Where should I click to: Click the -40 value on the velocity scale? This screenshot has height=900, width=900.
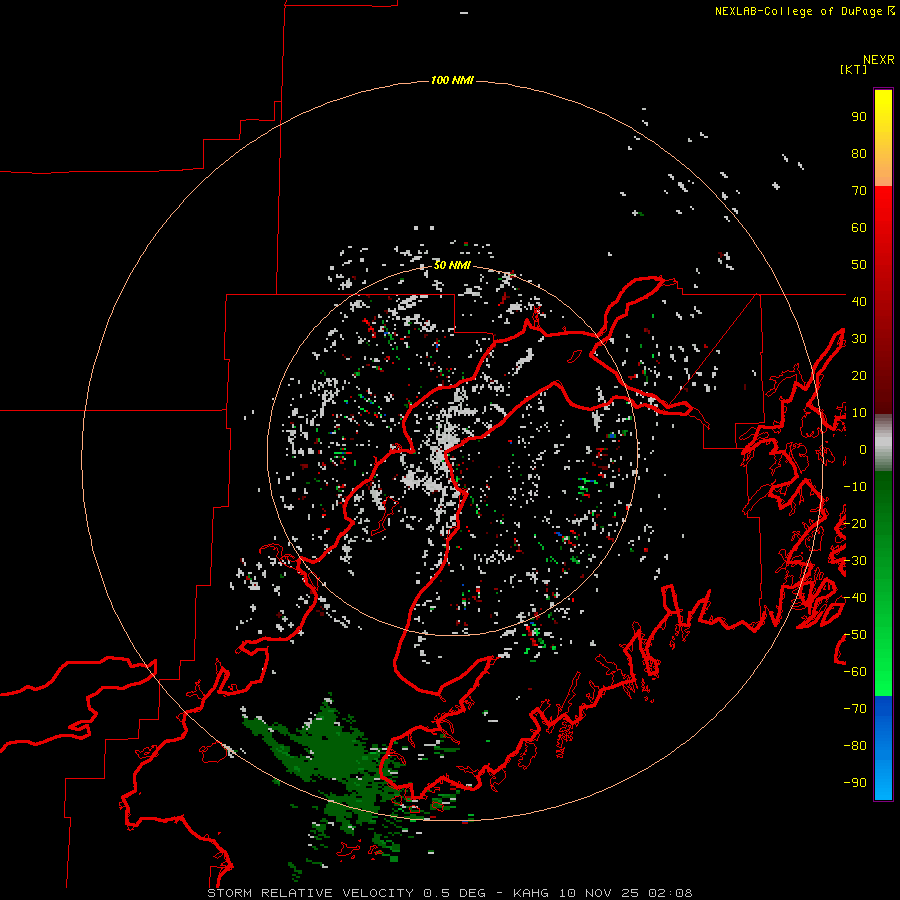855,598
